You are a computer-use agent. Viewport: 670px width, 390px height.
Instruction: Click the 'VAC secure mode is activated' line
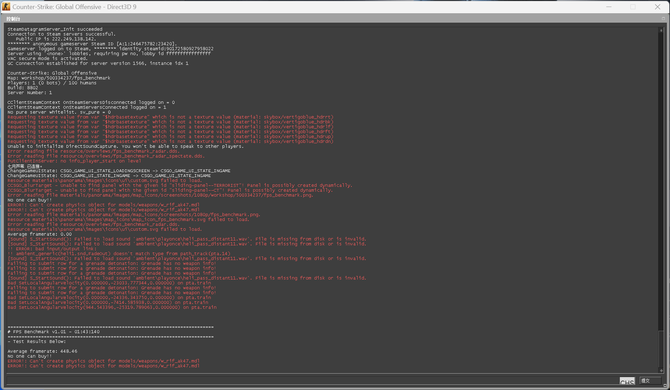pos(47,59)
